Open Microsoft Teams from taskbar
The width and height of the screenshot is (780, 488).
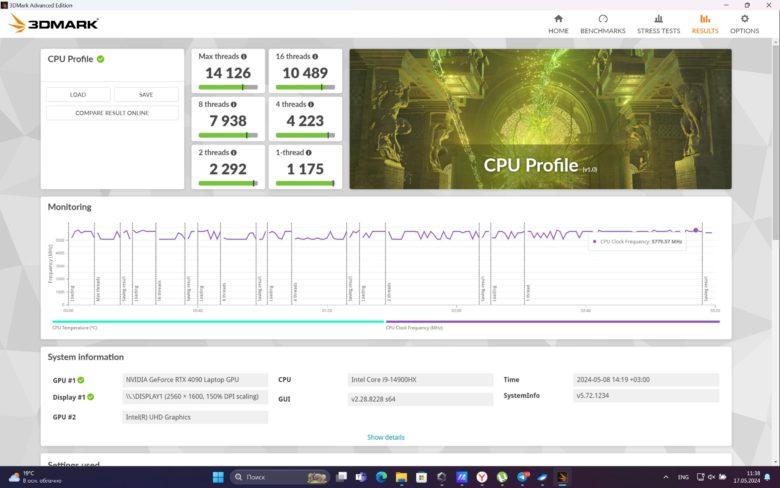pos(361,477)
